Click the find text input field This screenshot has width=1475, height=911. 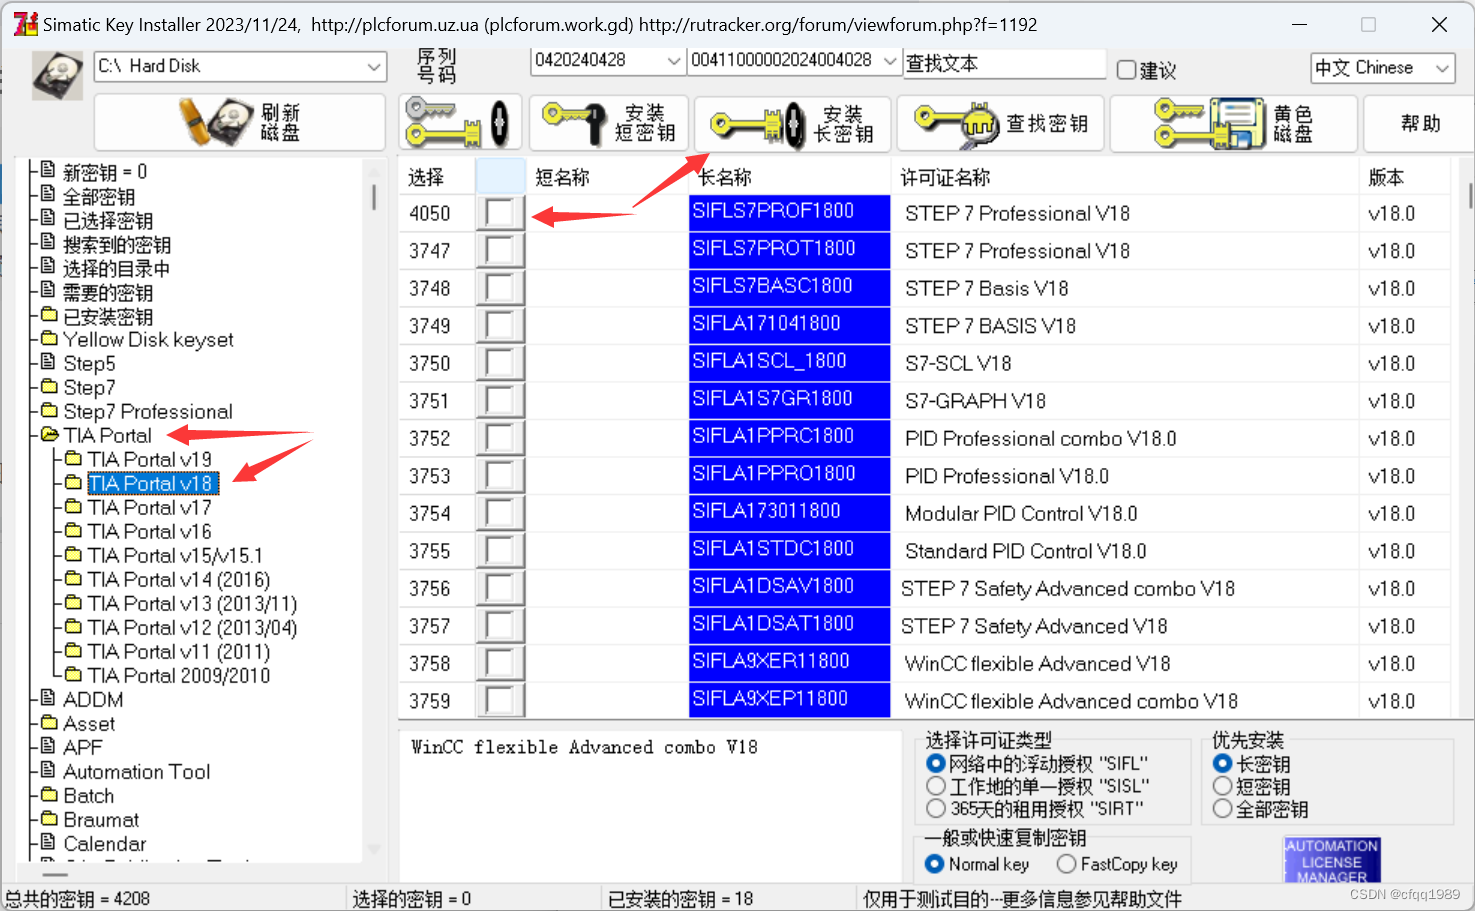[x=1004, y=63]
